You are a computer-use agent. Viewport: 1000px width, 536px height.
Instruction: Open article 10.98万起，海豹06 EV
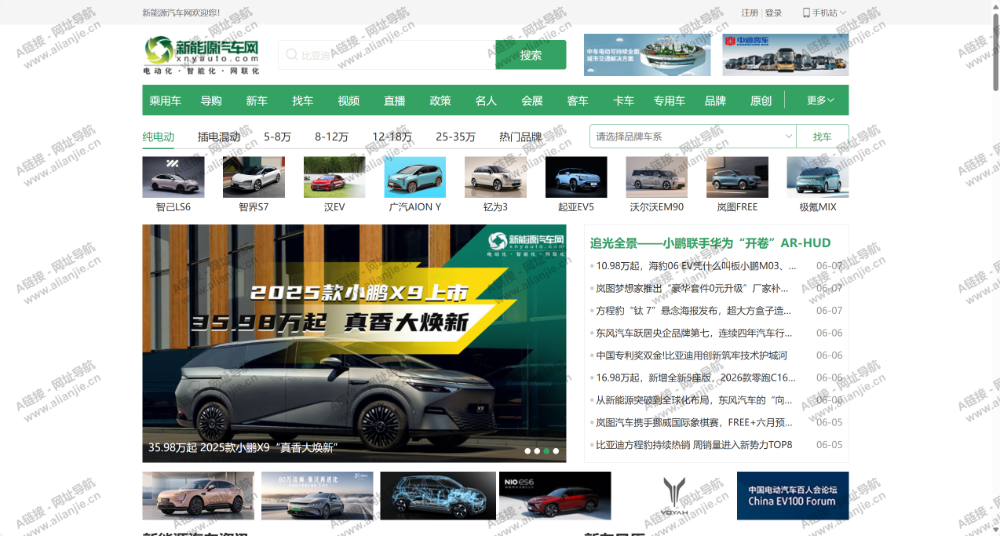pyautogui.click(x=696, y=266)
